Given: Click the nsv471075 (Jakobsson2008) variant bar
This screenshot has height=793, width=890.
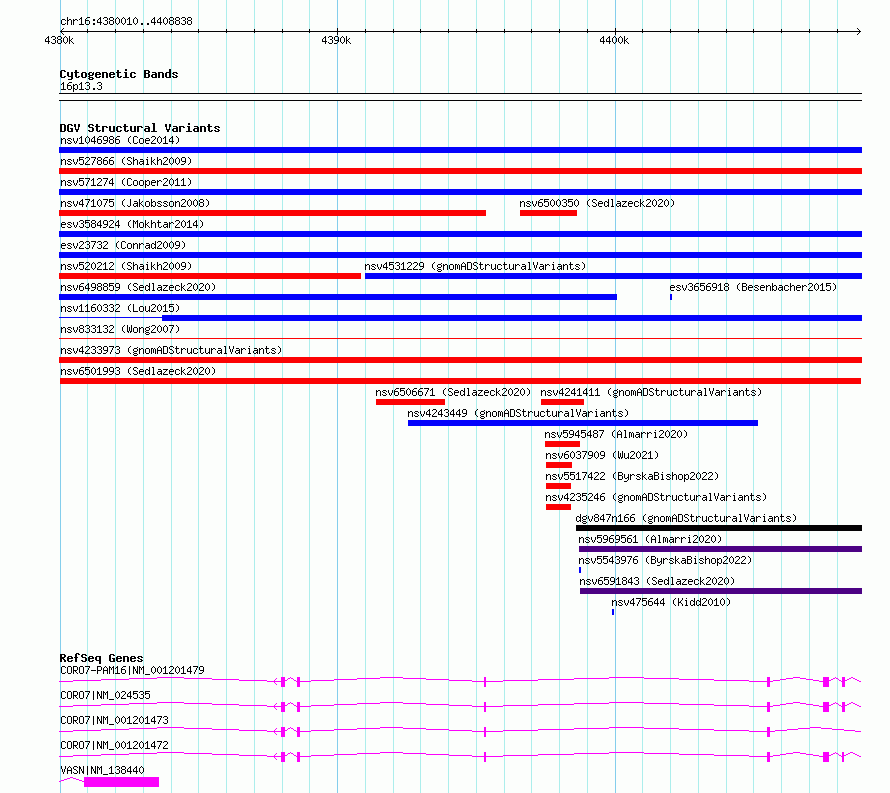Looking at the screenshot, I should (272, 213).
